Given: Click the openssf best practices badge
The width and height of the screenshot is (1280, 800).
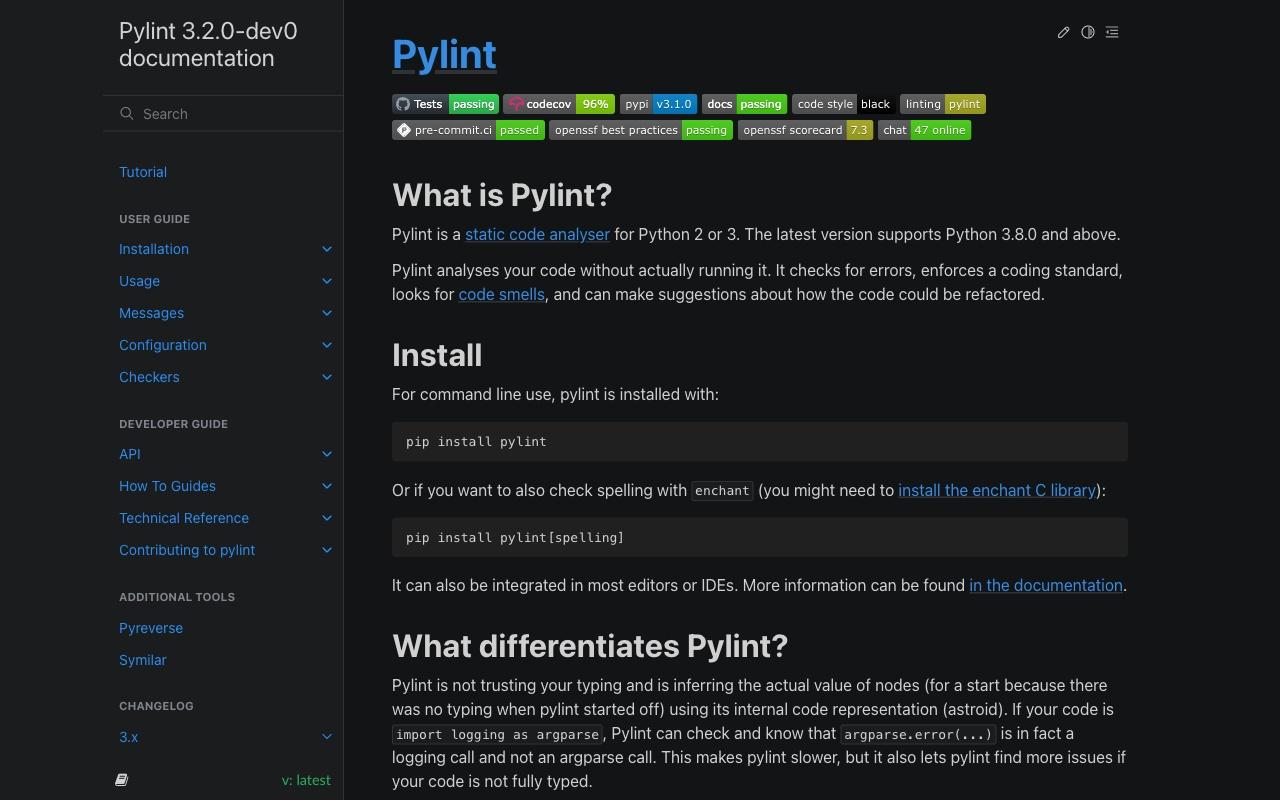Looking at the screenshot, I should 641,130.
